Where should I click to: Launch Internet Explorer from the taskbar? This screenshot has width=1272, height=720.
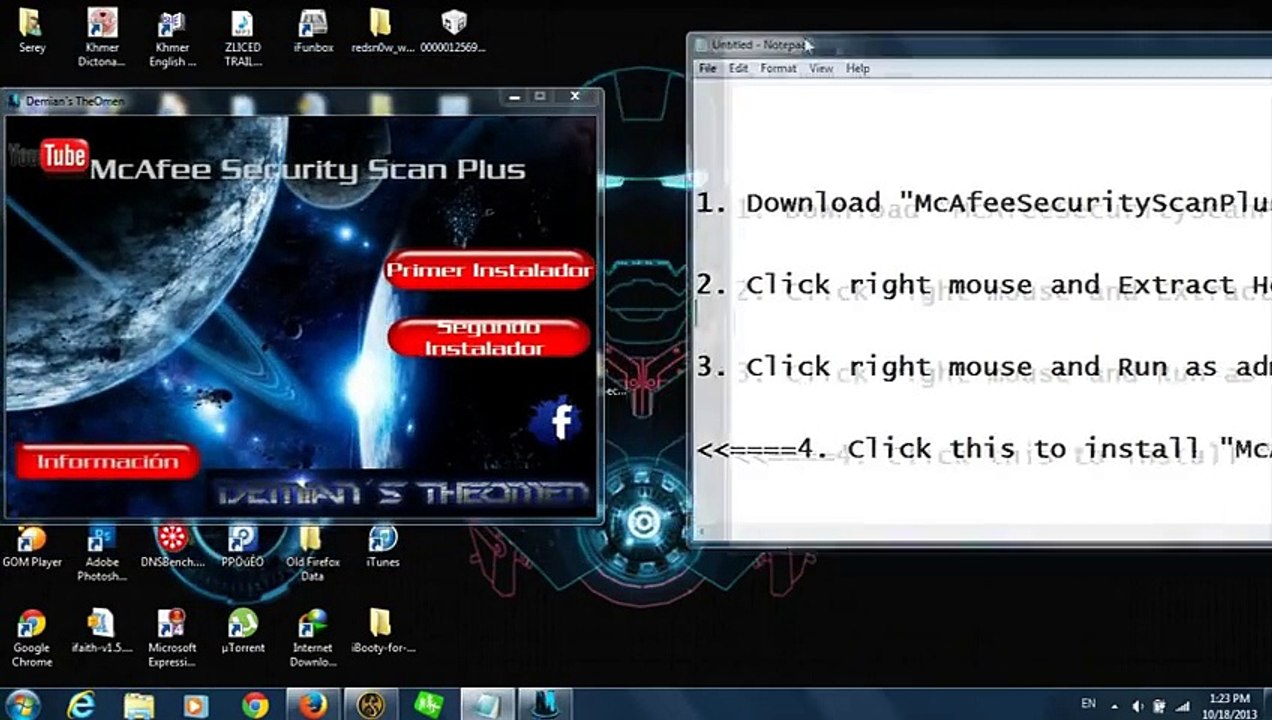pos(81,705)
